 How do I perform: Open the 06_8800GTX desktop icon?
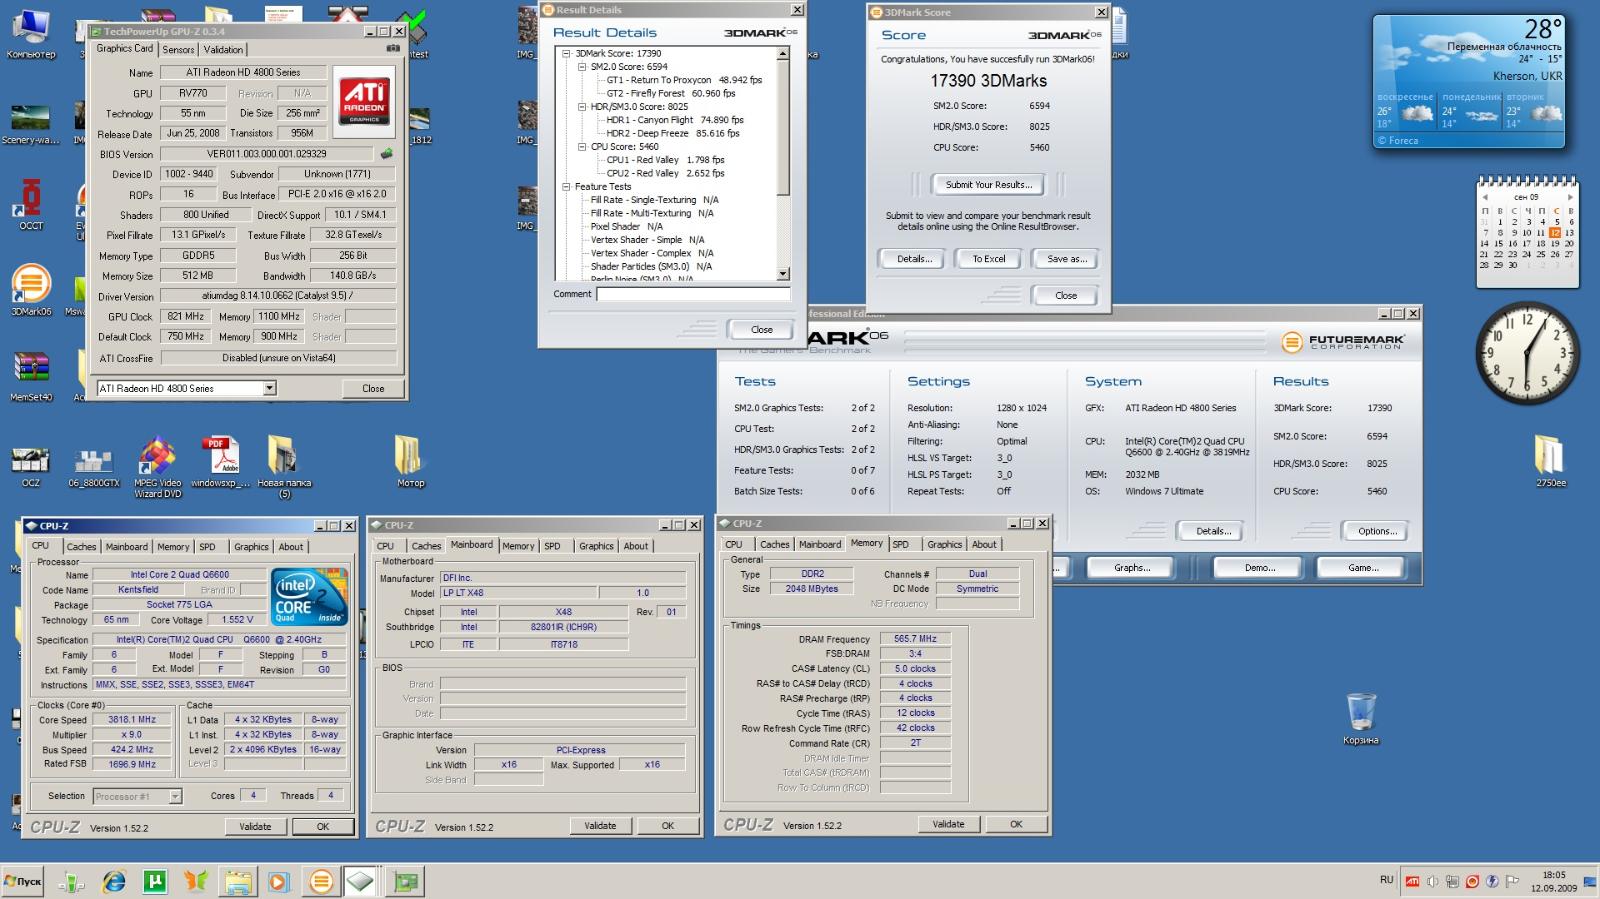point(93,466)
